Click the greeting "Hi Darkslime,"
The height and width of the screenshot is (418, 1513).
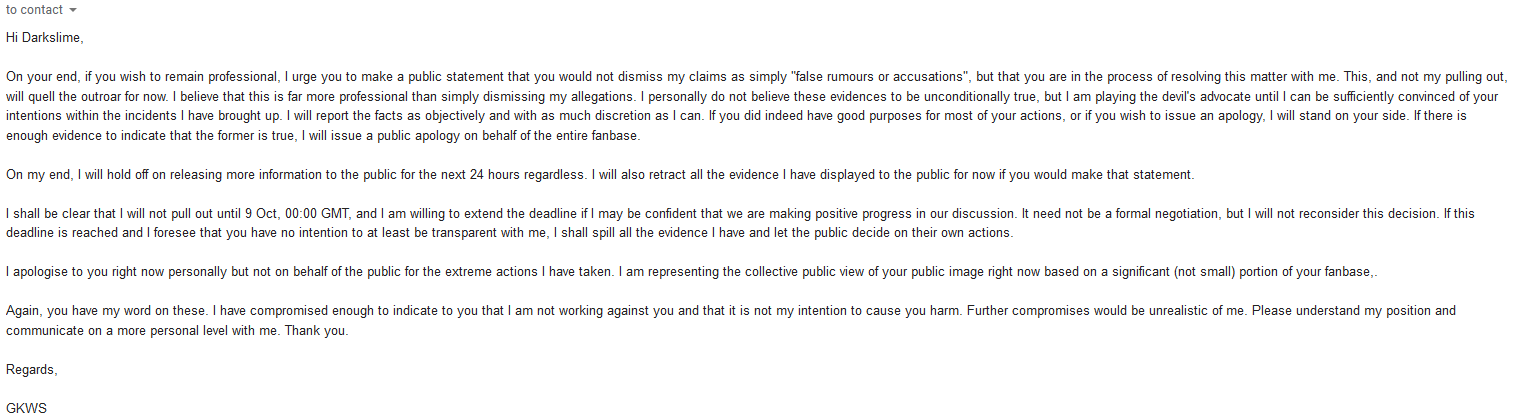(44, 37)
